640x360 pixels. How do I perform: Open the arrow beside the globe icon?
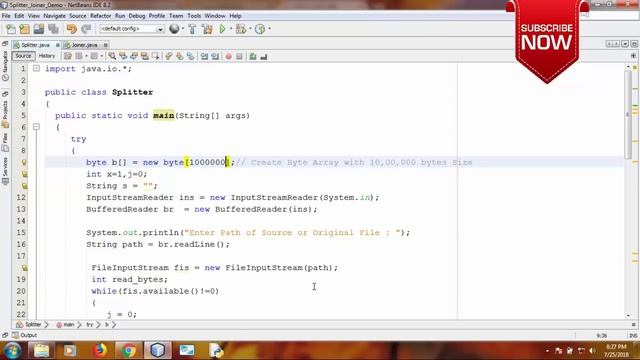182,29
